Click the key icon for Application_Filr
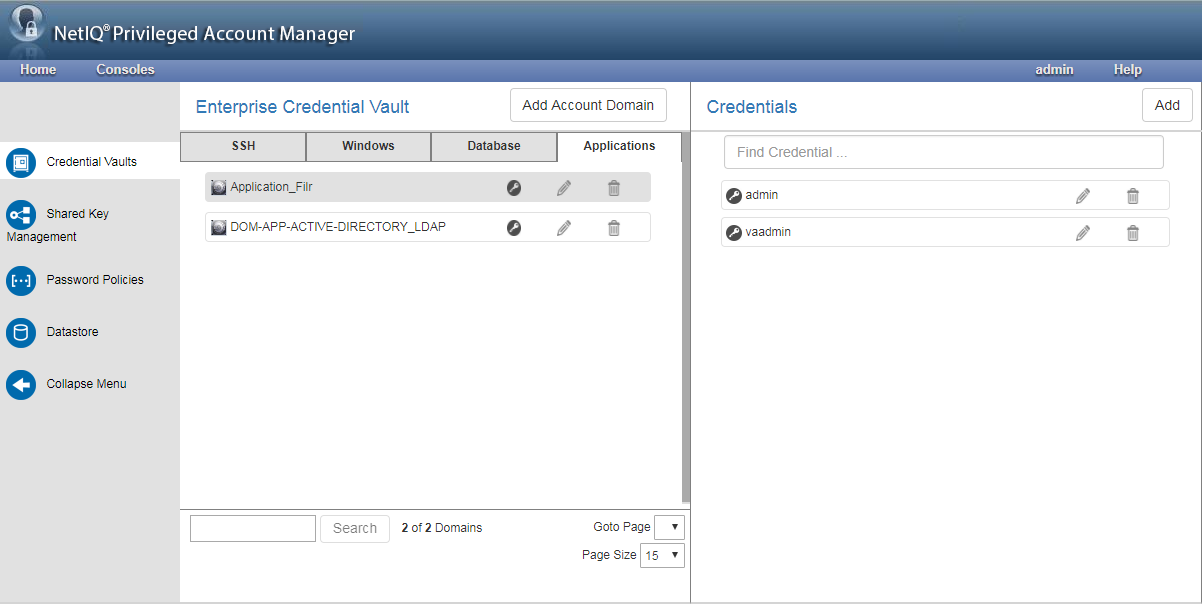The image size is (1202, 604). (x=514, y=187)
